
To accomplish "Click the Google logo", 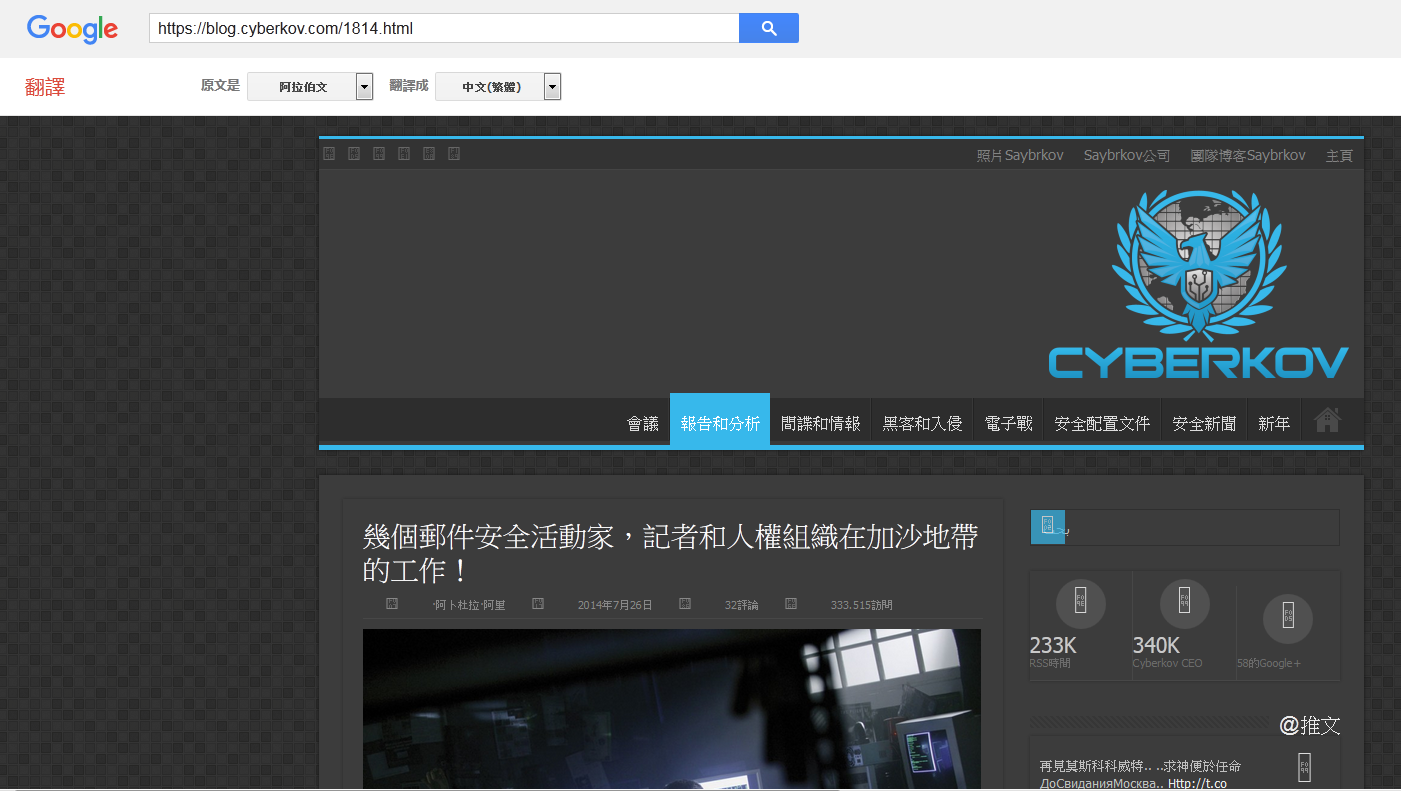I will (x=72, y=29).
